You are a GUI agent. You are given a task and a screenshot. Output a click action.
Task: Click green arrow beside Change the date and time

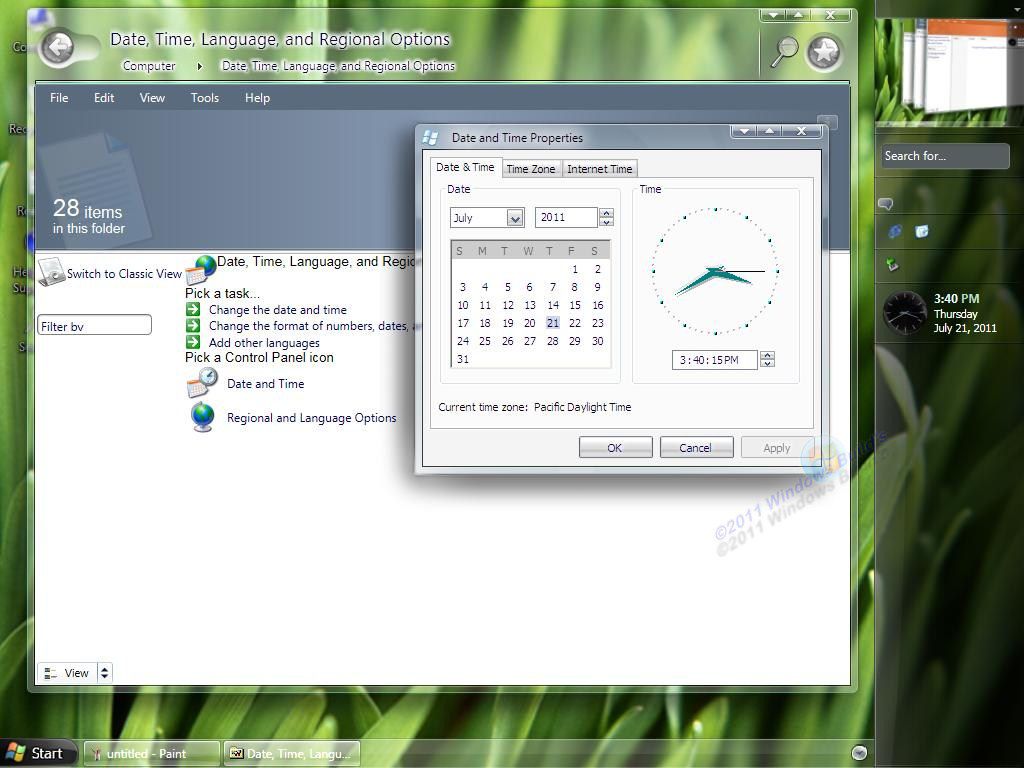pyautogui.click(x=193, y=309)
